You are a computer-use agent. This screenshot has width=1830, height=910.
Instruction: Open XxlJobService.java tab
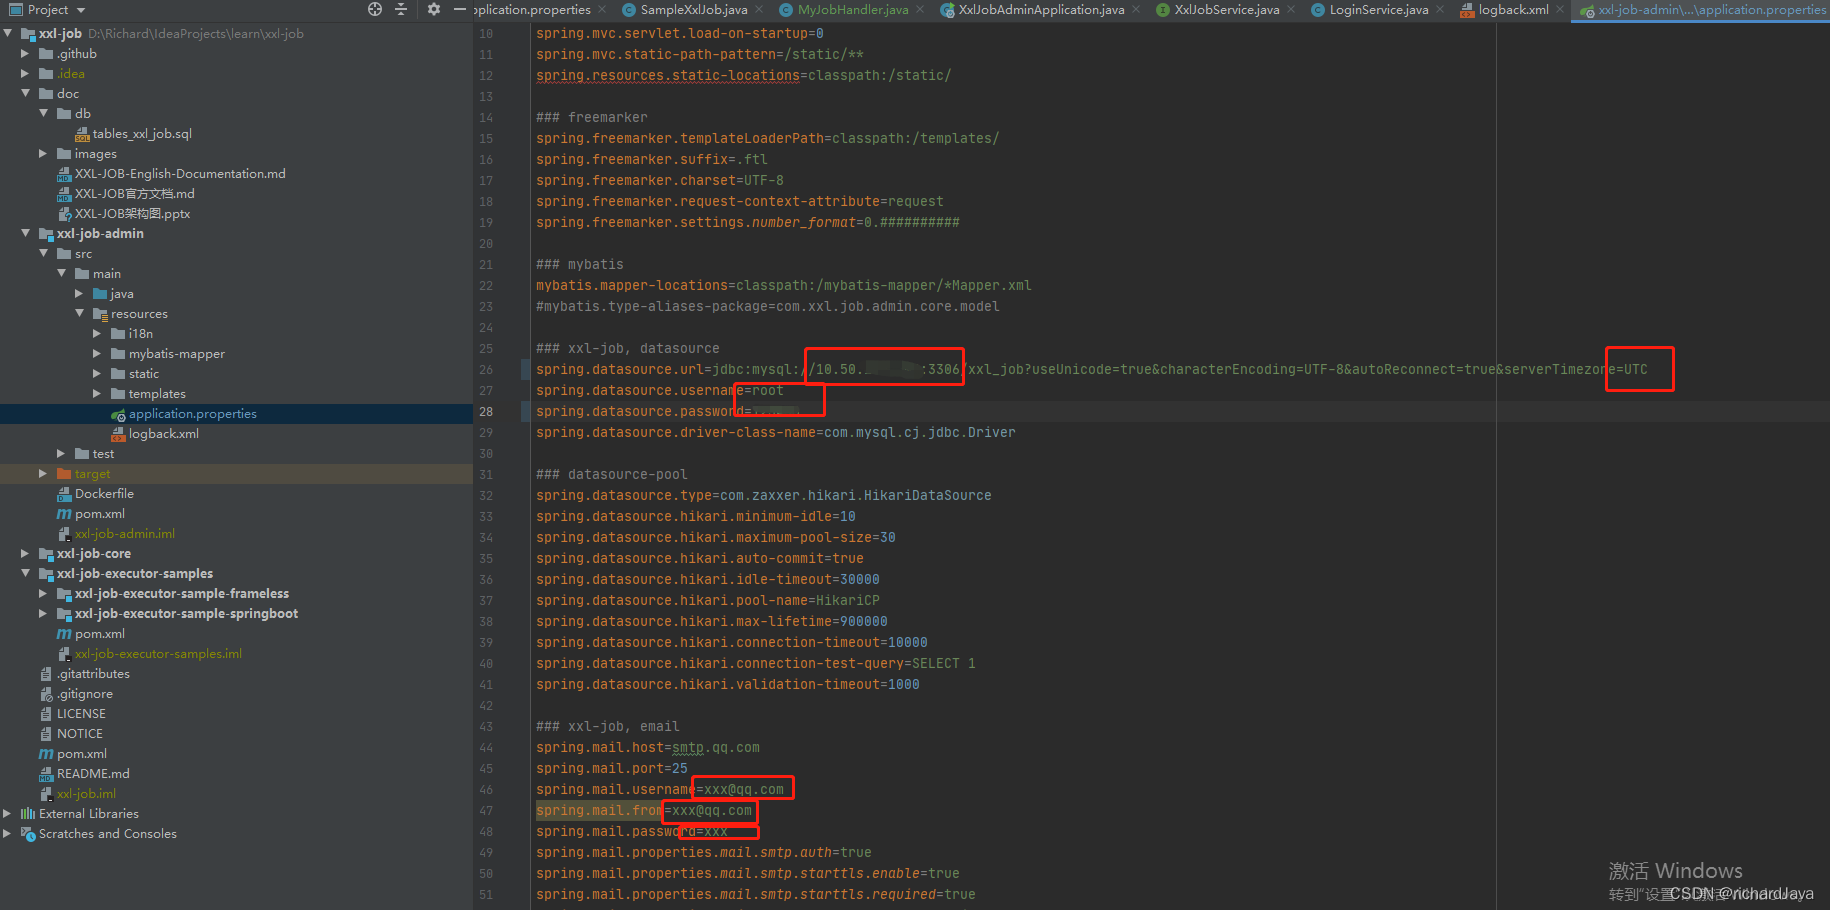1226,10
